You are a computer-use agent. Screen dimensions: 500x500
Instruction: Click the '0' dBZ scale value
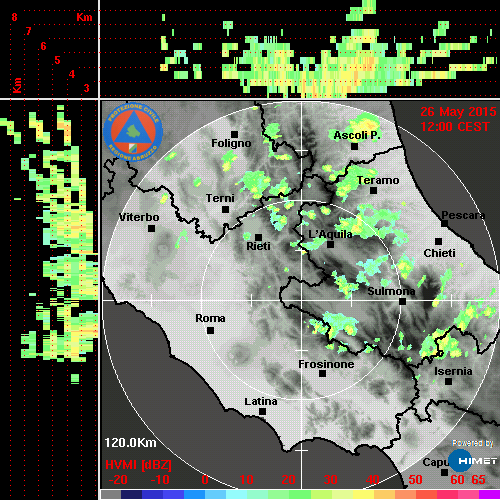coord(205,480)
